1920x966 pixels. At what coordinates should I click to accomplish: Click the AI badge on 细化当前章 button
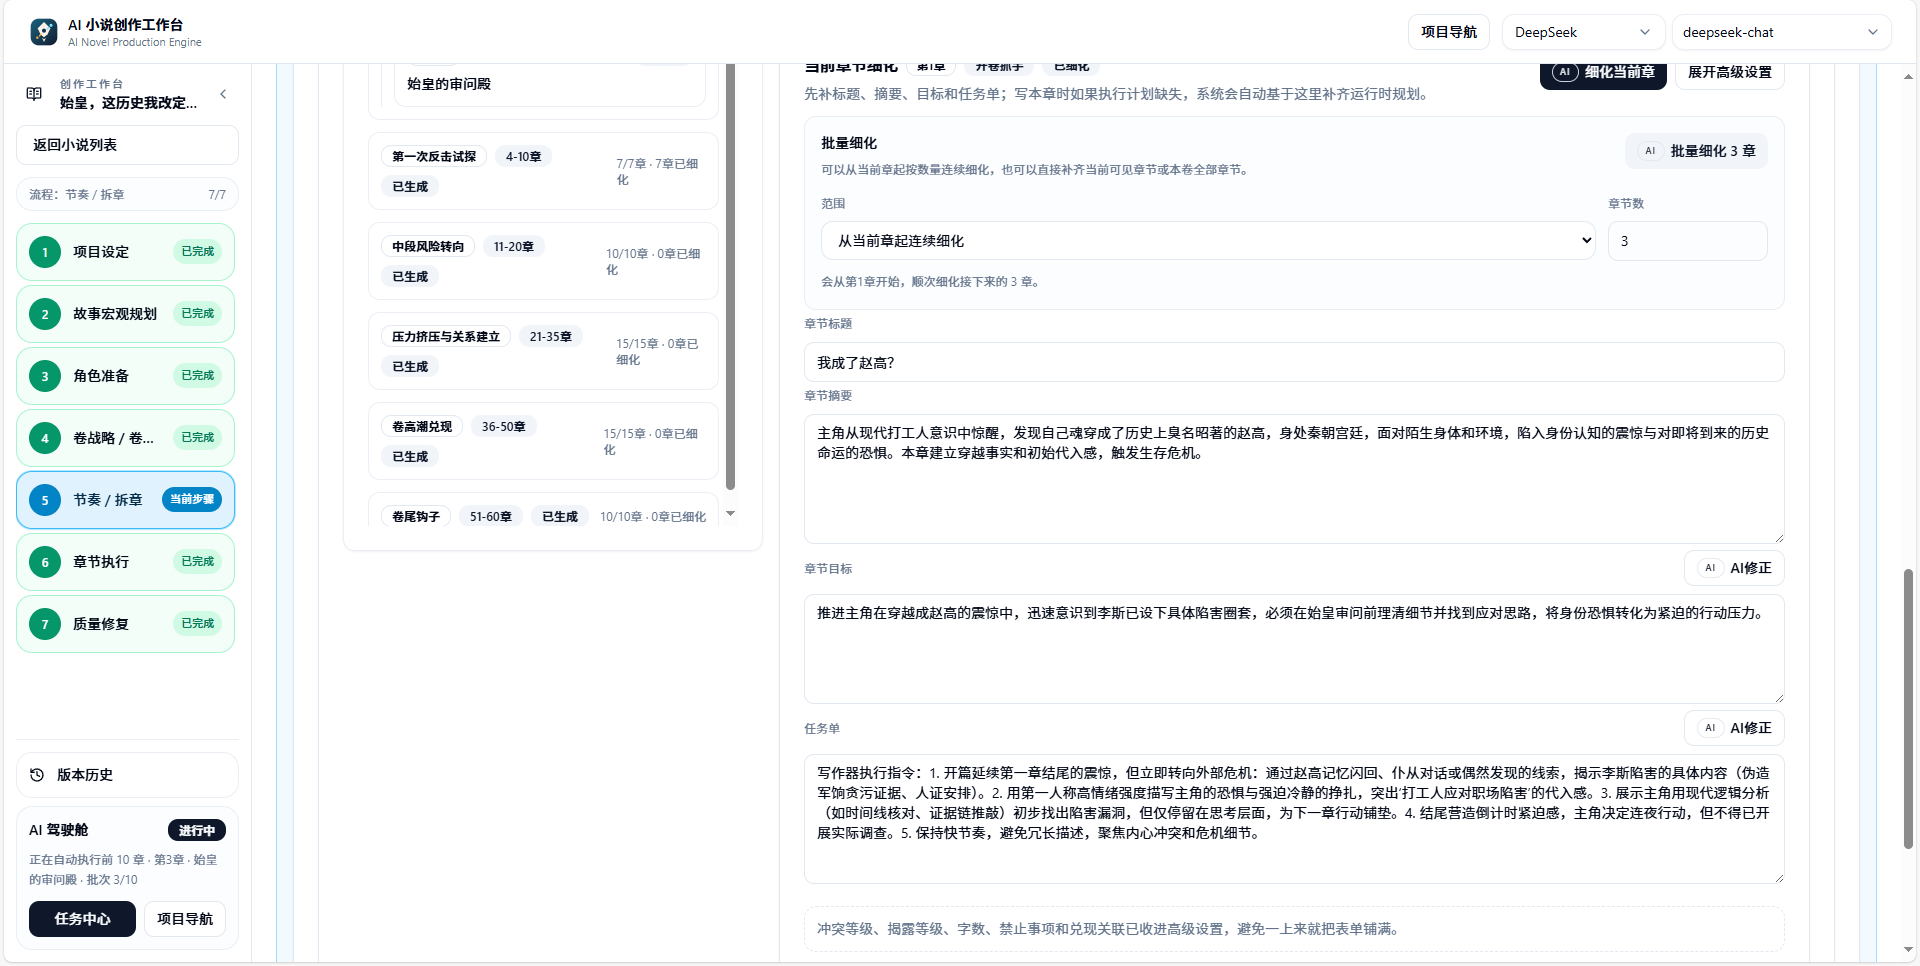point(1565,72)
